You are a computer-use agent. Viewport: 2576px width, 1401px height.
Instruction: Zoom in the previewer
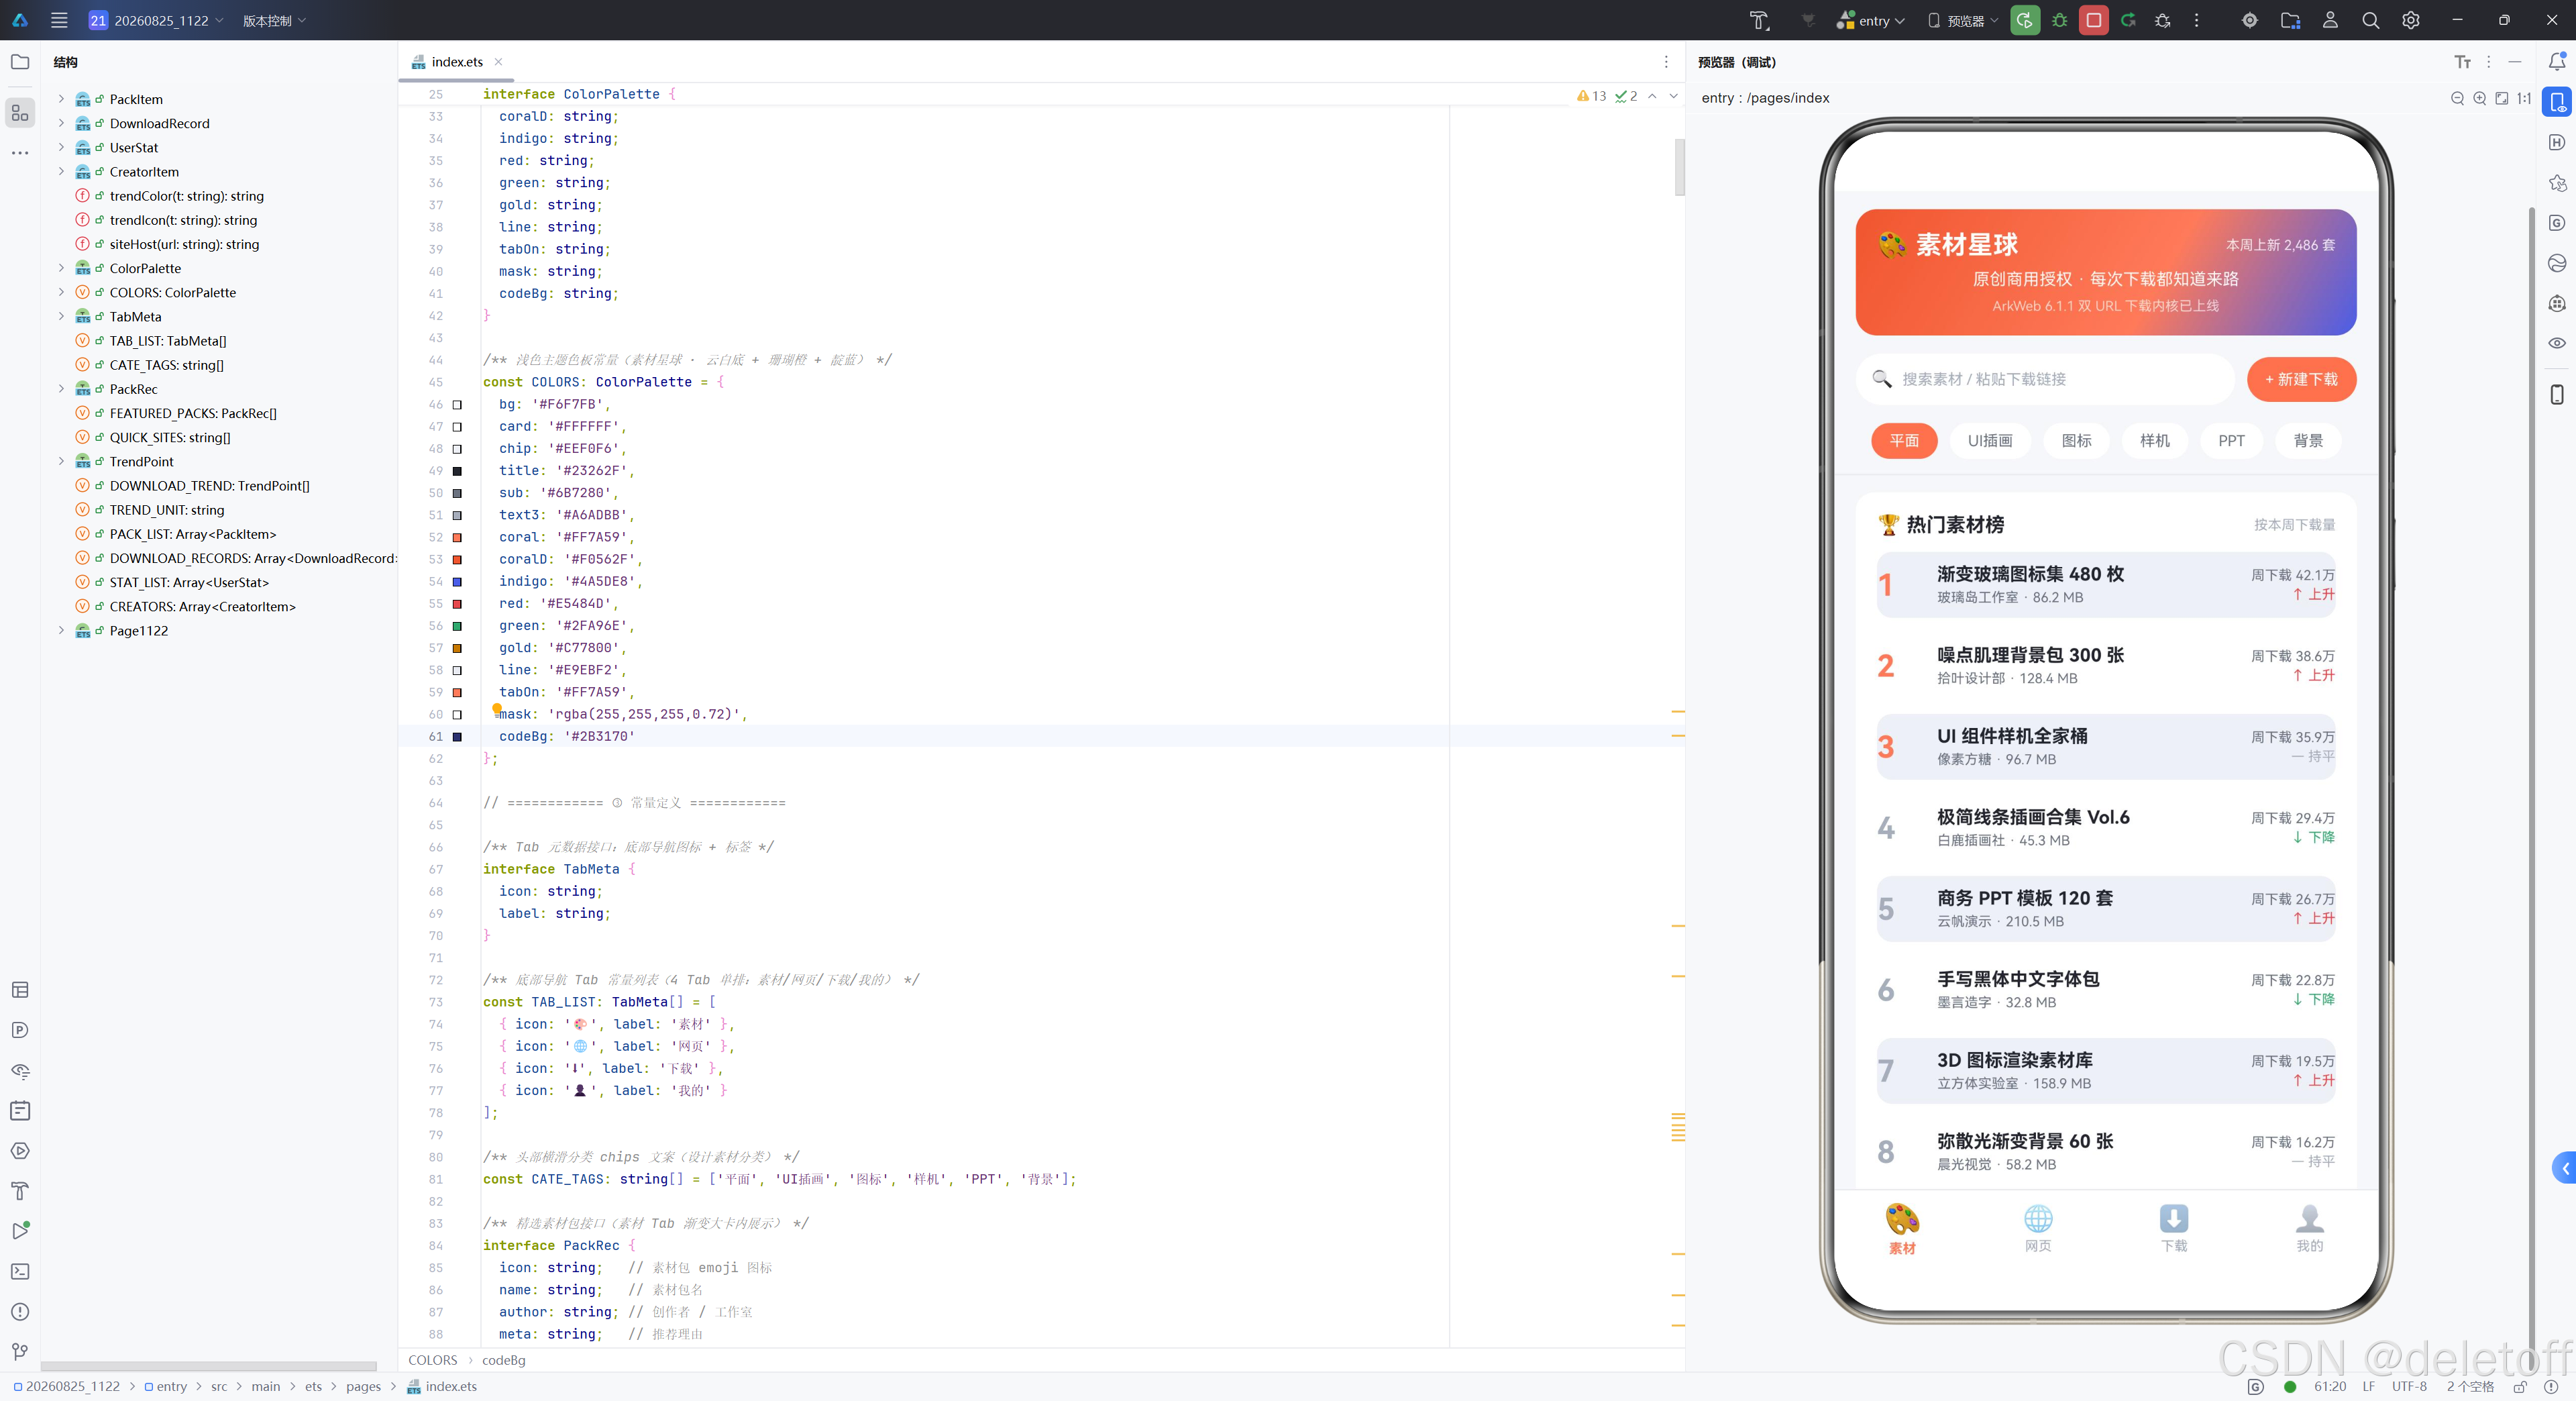2479,98
